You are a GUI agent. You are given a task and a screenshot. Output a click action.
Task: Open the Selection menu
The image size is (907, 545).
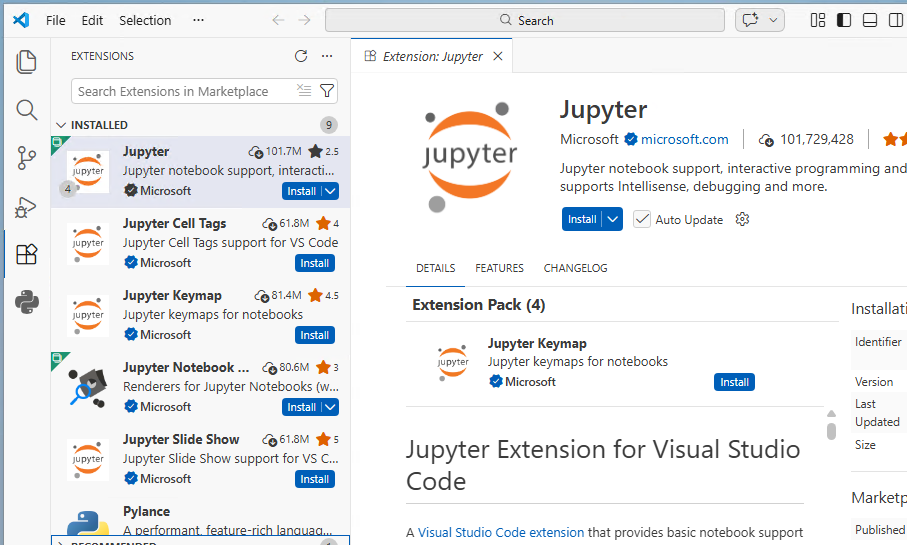tap(145, 20)
